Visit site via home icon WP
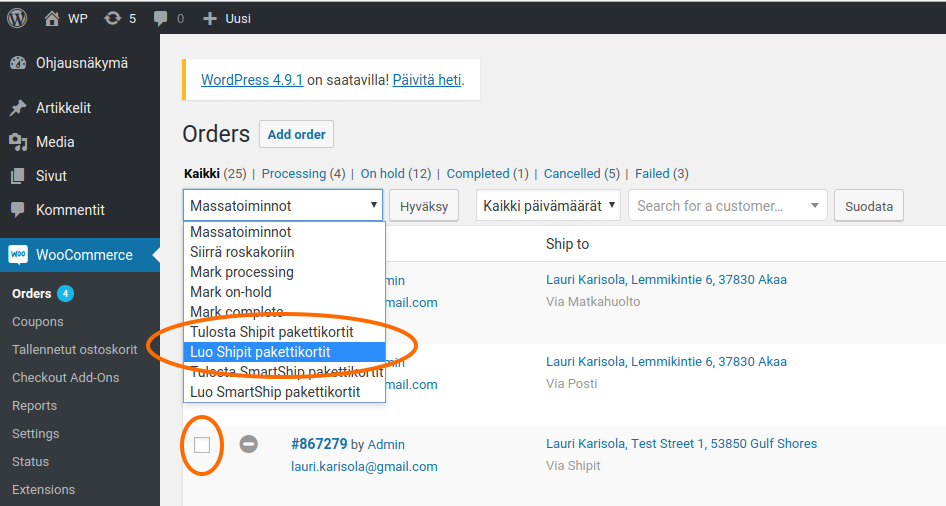The image size is (946, 506). (66, 18)
